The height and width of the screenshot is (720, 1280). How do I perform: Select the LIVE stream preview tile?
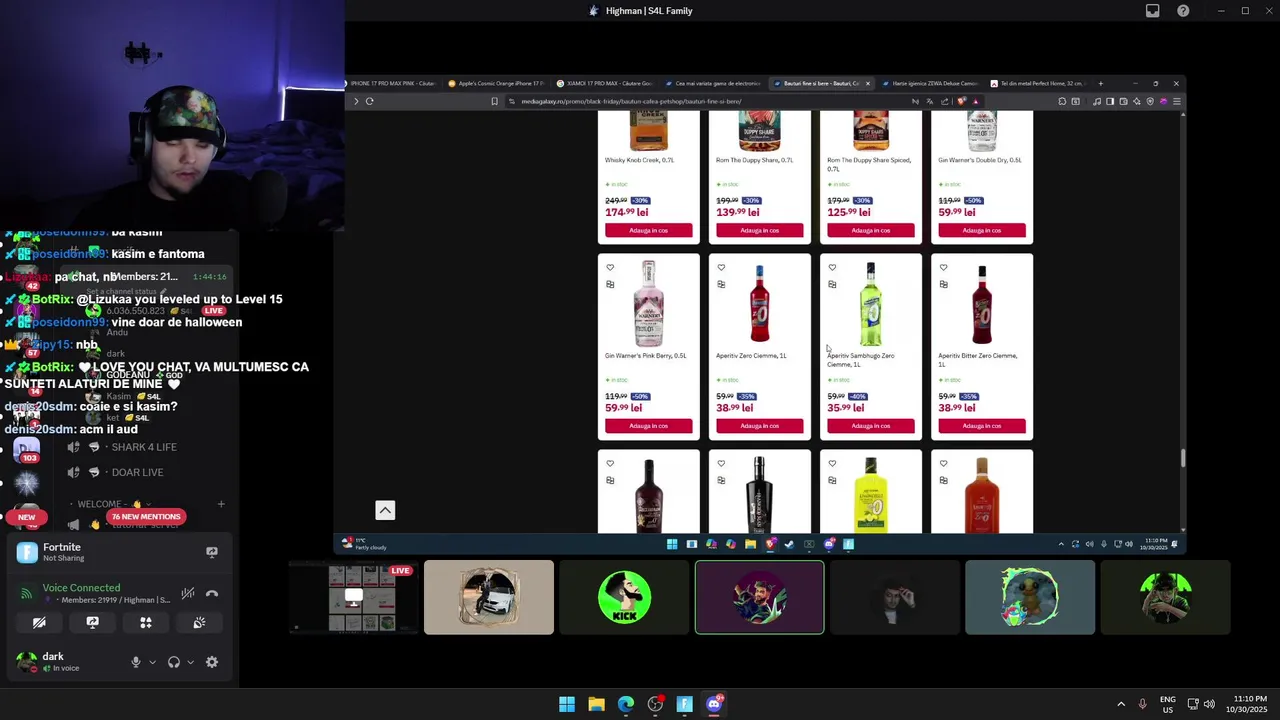354,598
